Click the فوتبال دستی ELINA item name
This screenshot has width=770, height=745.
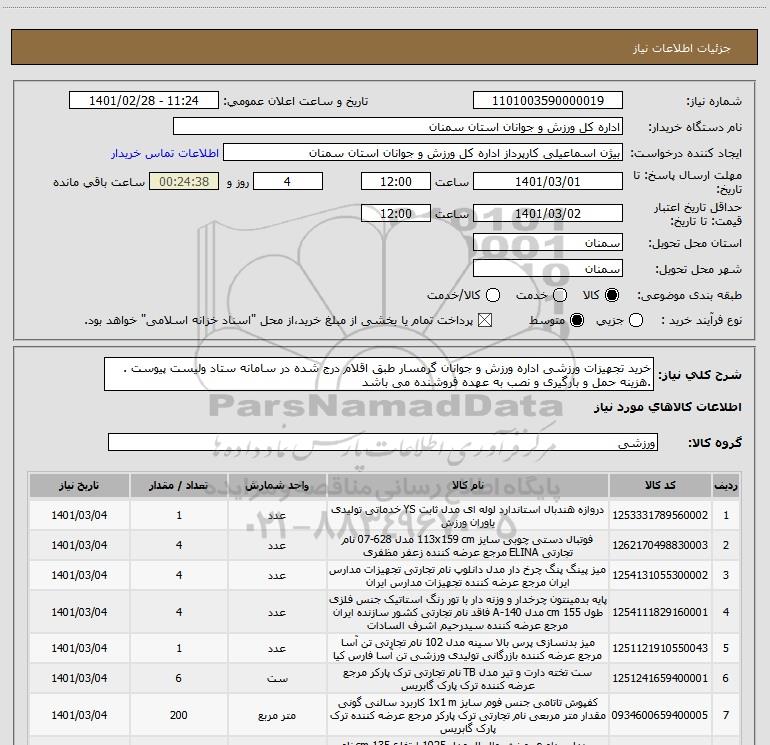tap(468, 546)
